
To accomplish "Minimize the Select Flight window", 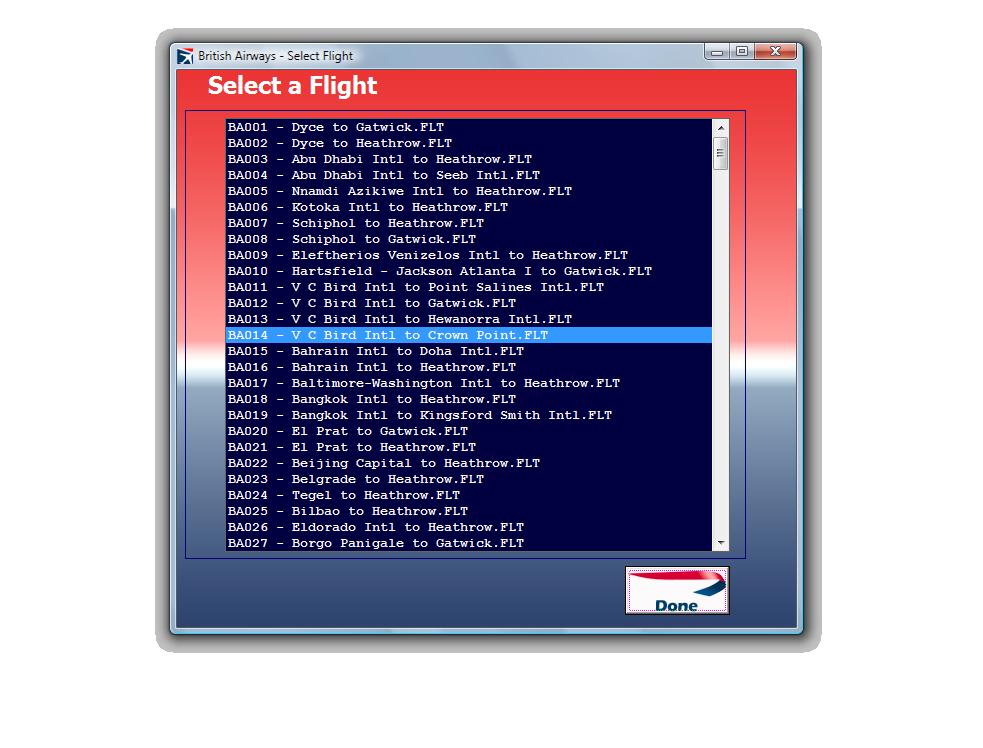I will coord(717,51).
